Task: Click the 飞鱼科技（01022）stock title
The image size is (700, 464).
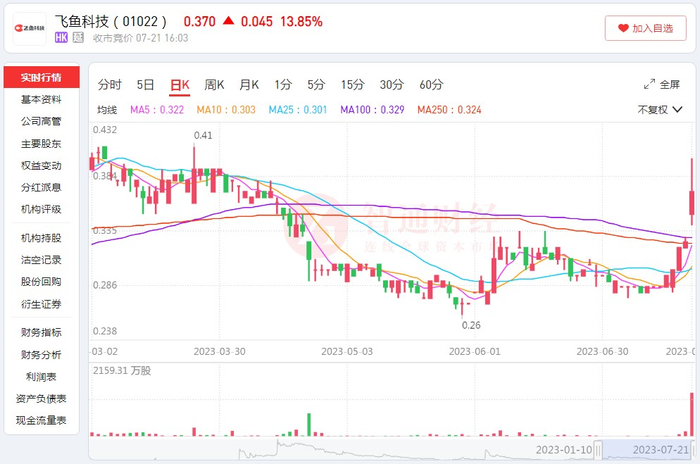Action: coord(111,21)
